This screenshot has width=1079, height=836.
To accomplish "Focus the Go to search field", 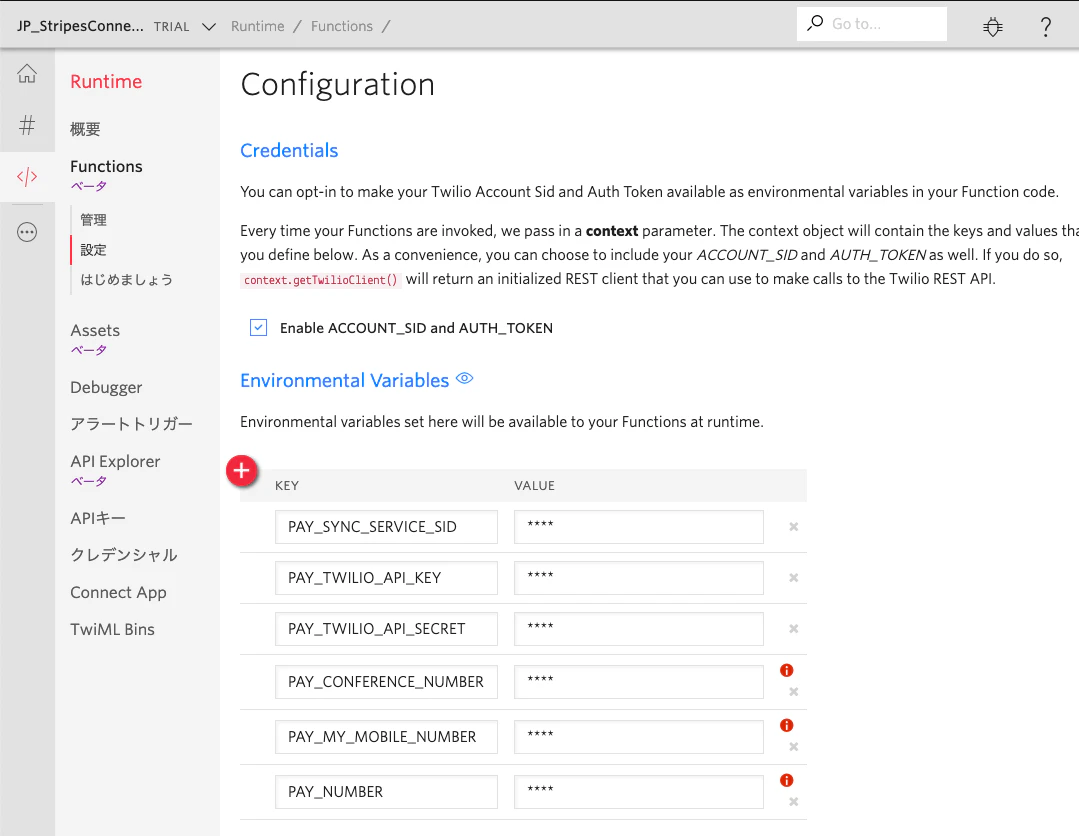I will click(x=872, y=24).
